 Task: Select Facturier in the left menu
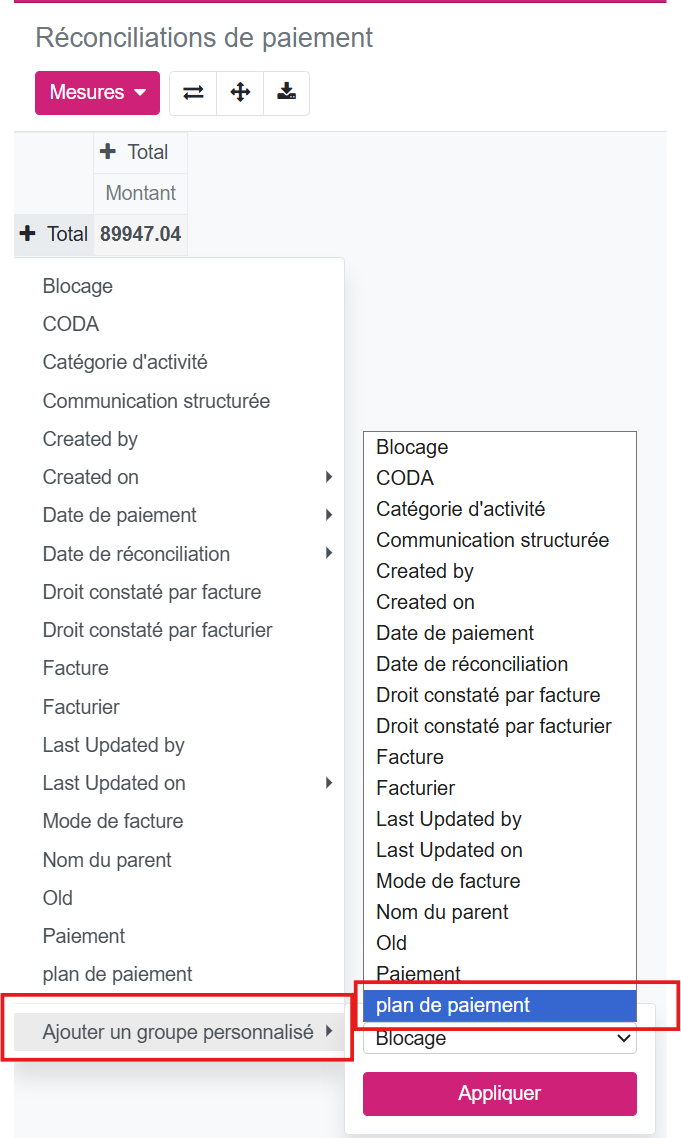click(81, 707)
